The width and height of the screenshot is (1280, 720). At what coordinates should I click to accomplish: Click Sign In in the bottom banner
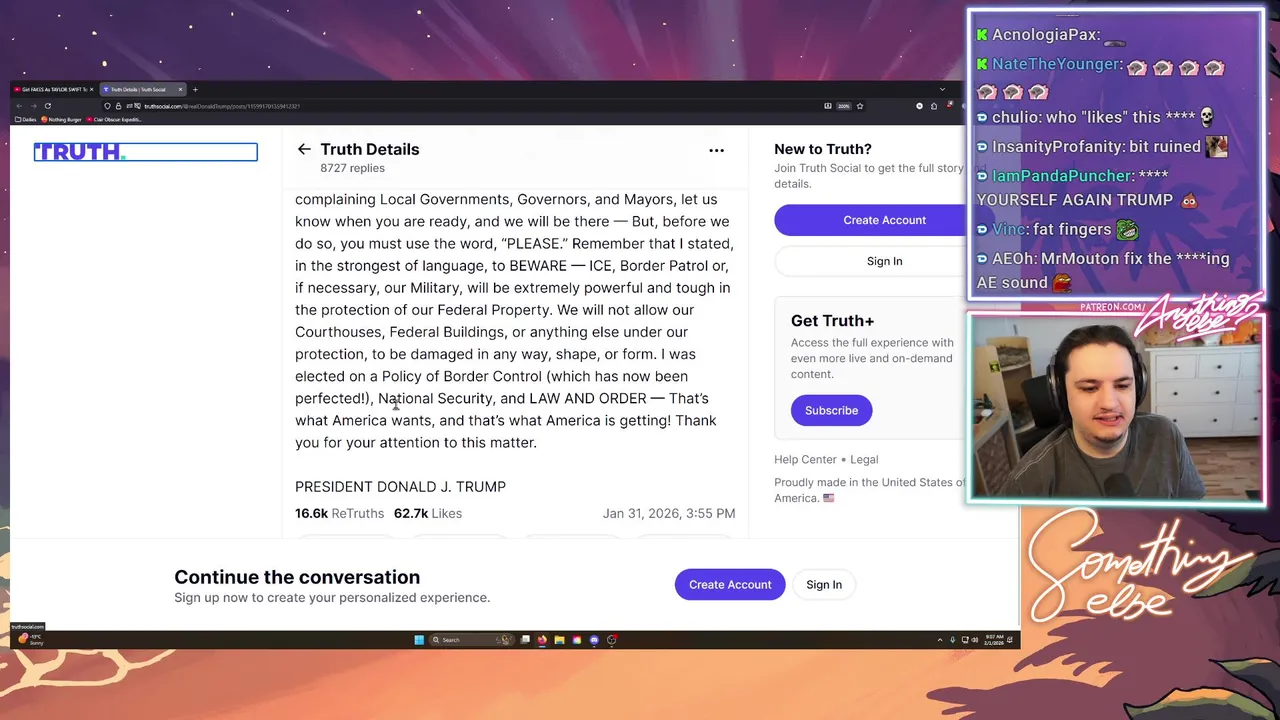[824, 584]
